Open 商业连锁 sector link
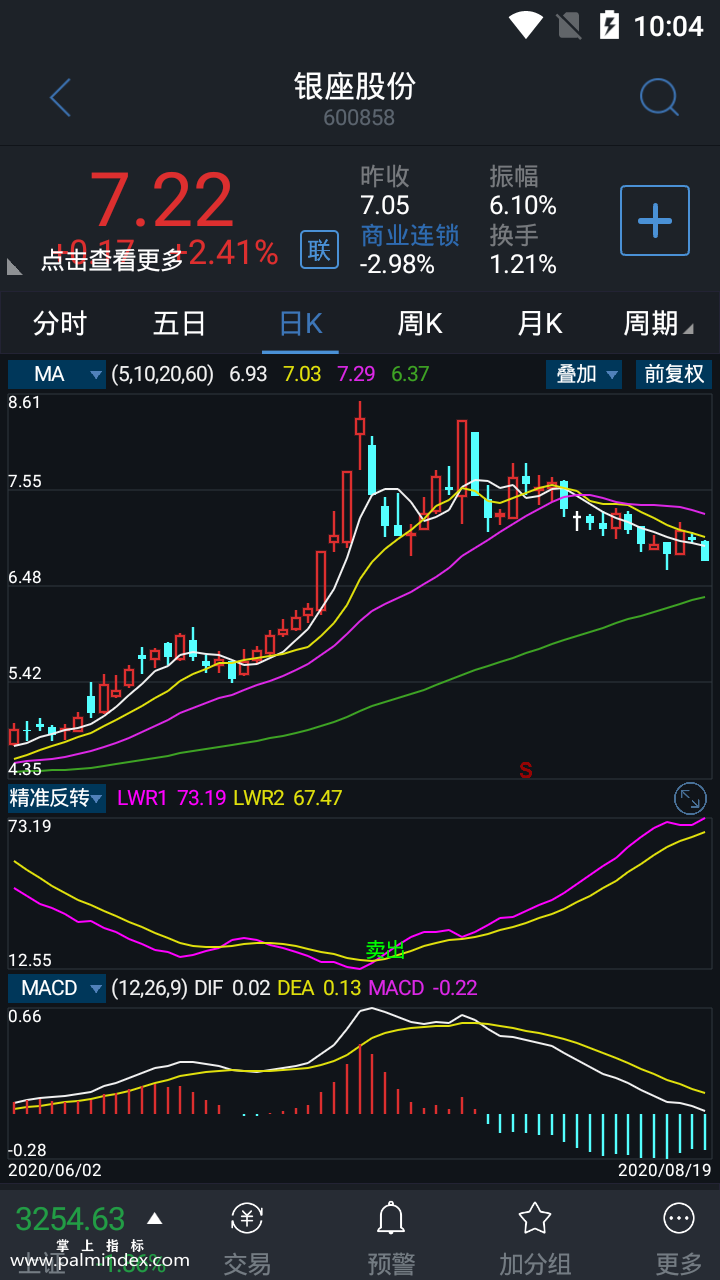The height and width of the screenshot is (1280, 720). point(410,235)
